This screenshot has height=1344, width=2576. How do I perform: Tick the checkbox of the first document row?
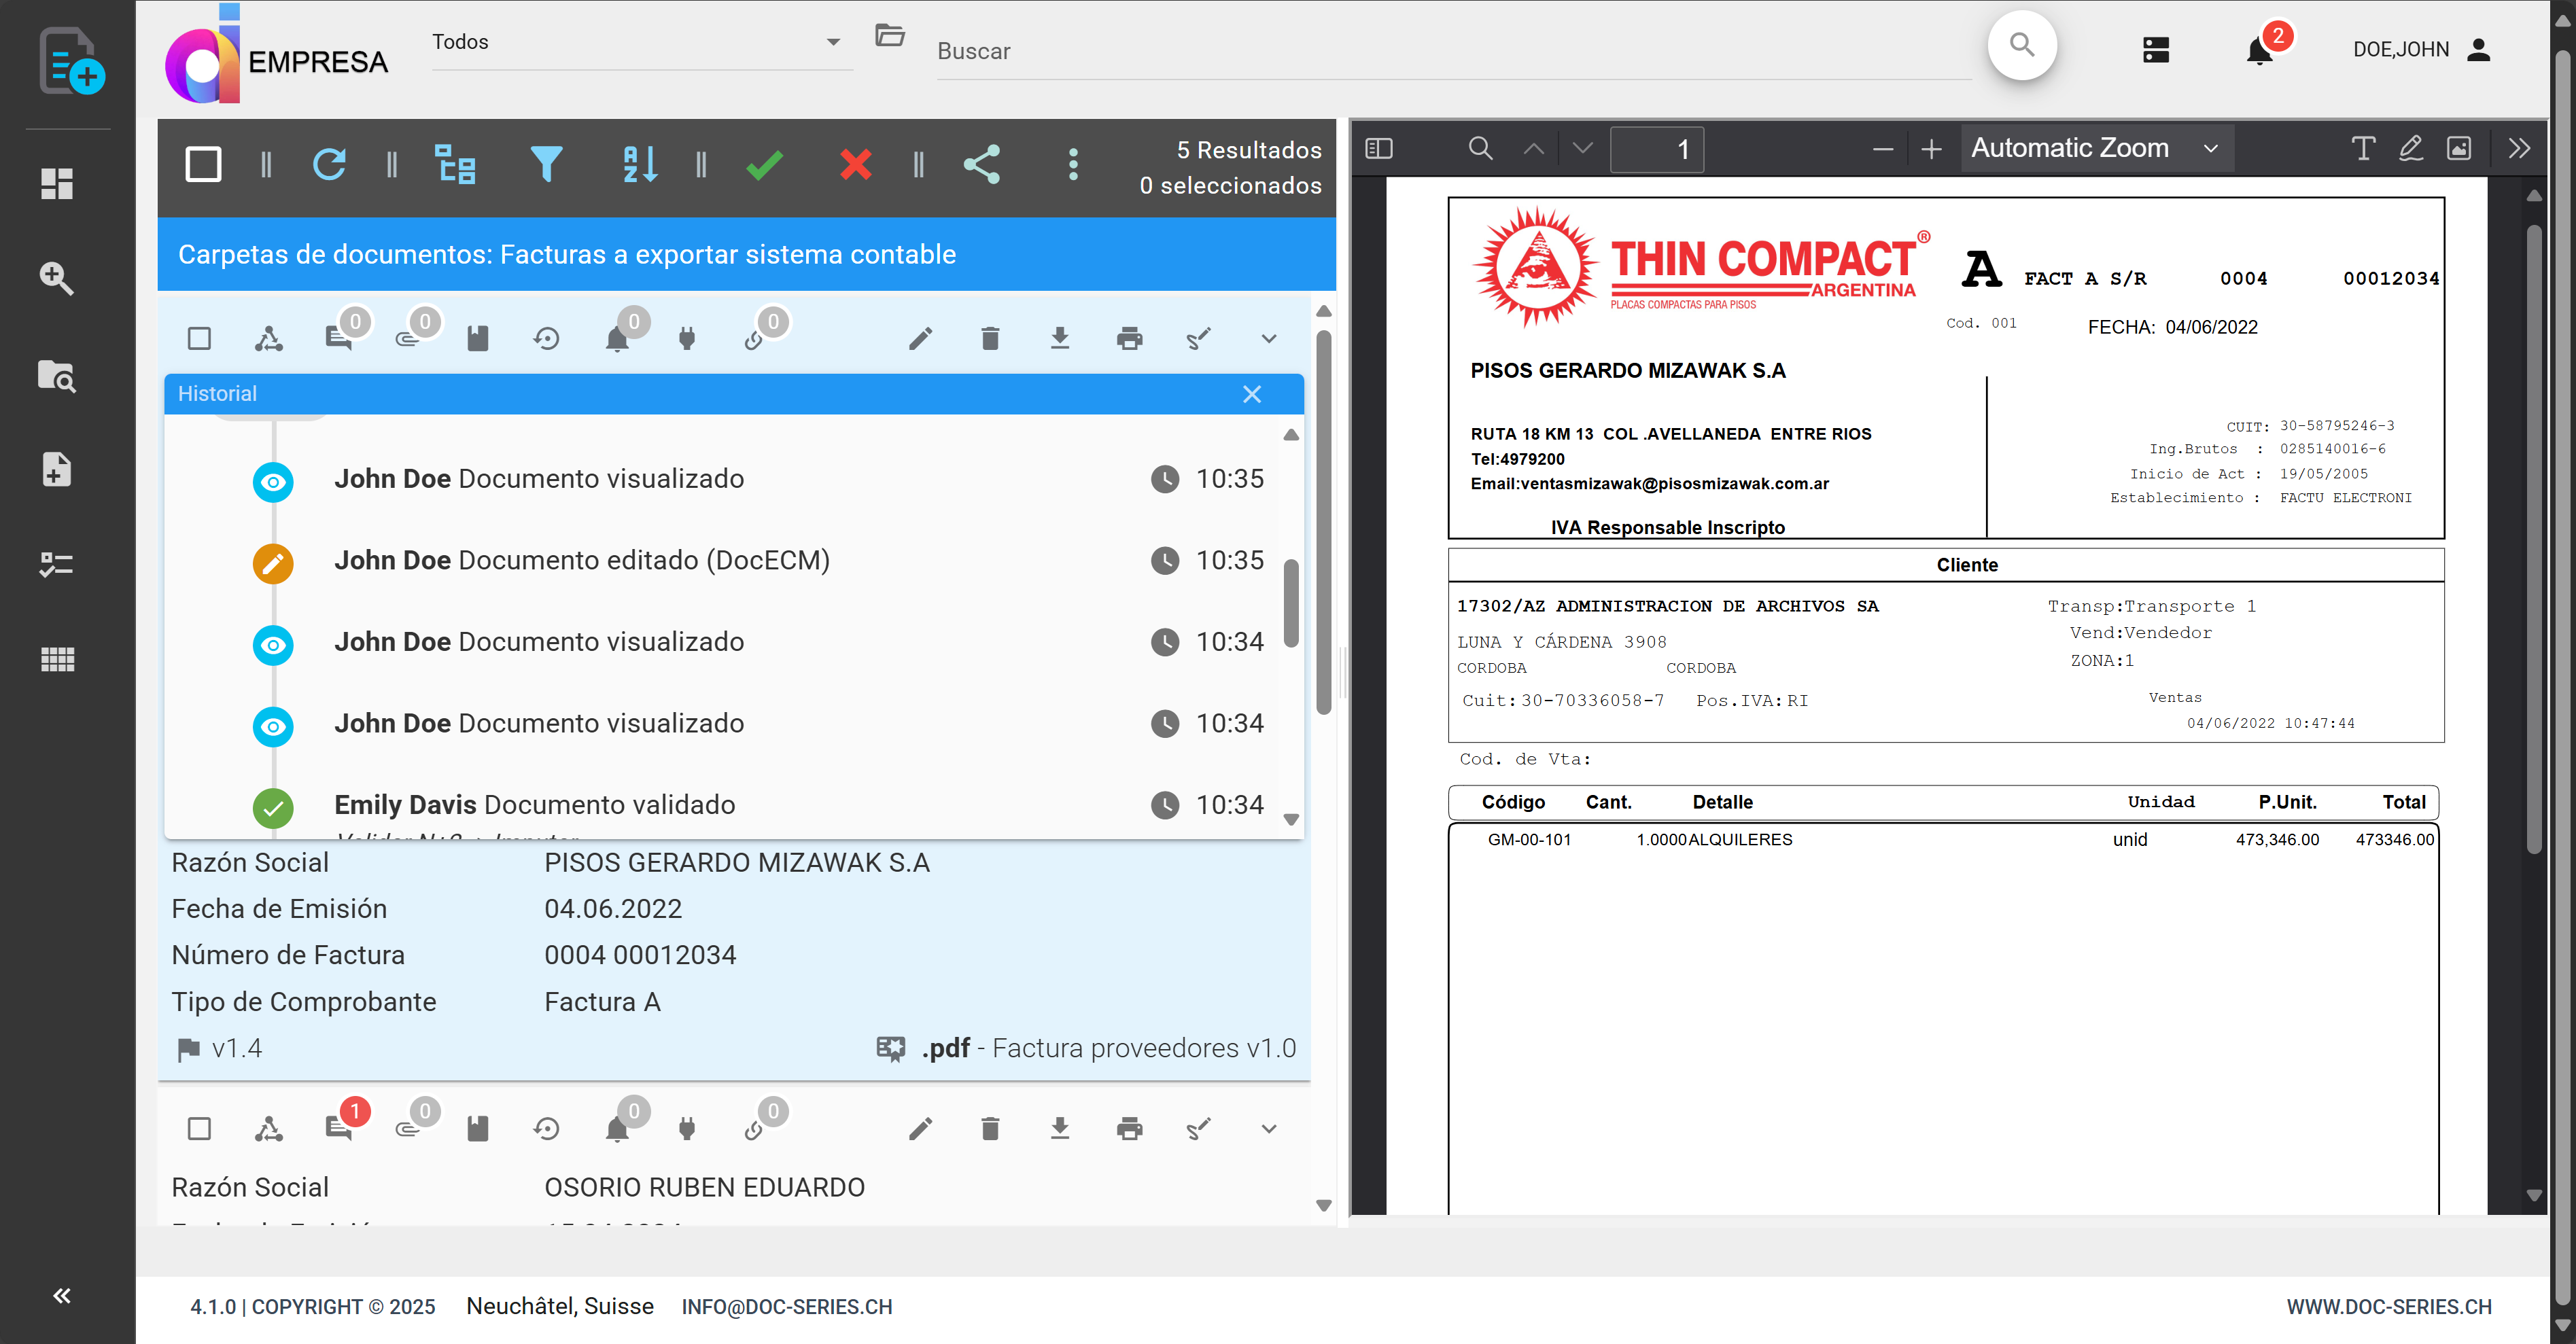click(x=199, y=338)
